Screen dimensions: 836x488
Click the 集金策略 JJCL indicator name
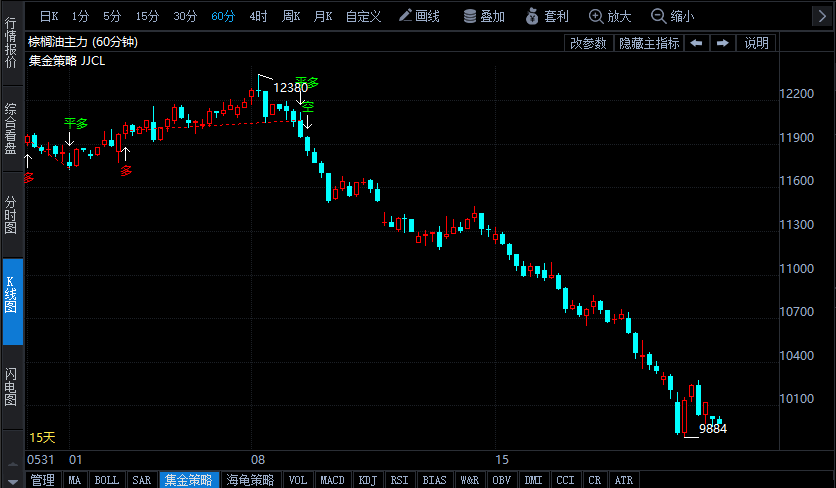[67, 61]
